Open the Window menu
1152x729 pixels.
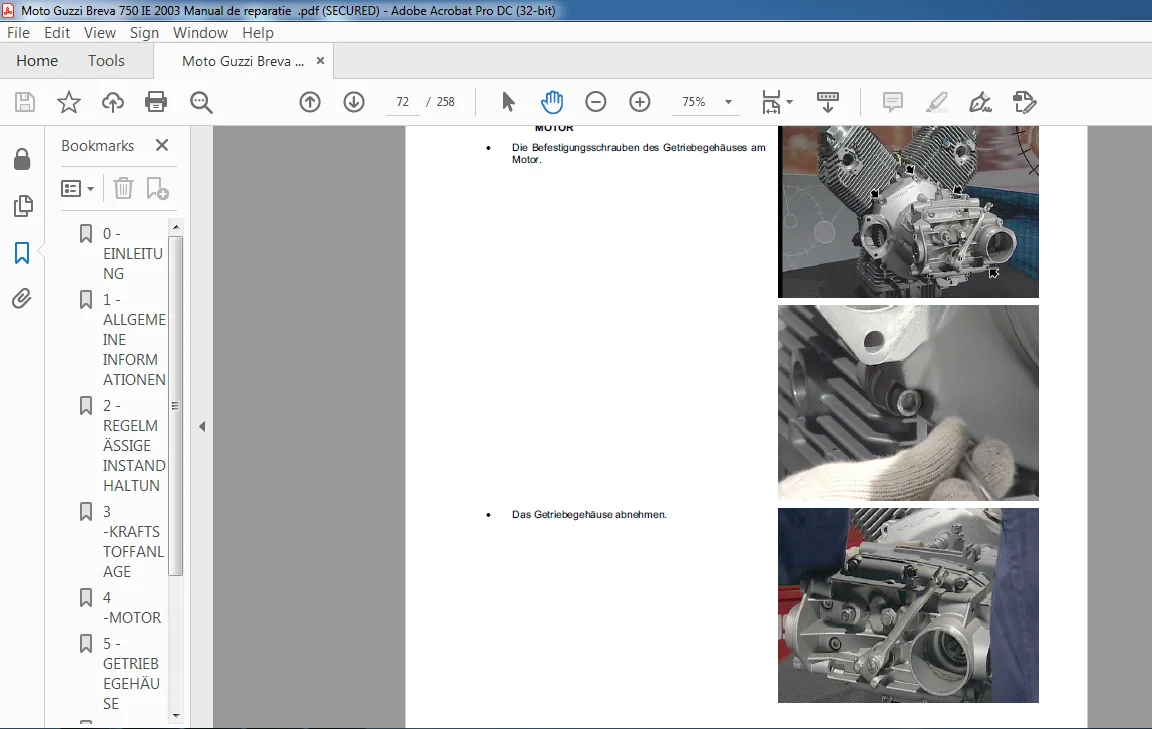(x=200, y=33)
